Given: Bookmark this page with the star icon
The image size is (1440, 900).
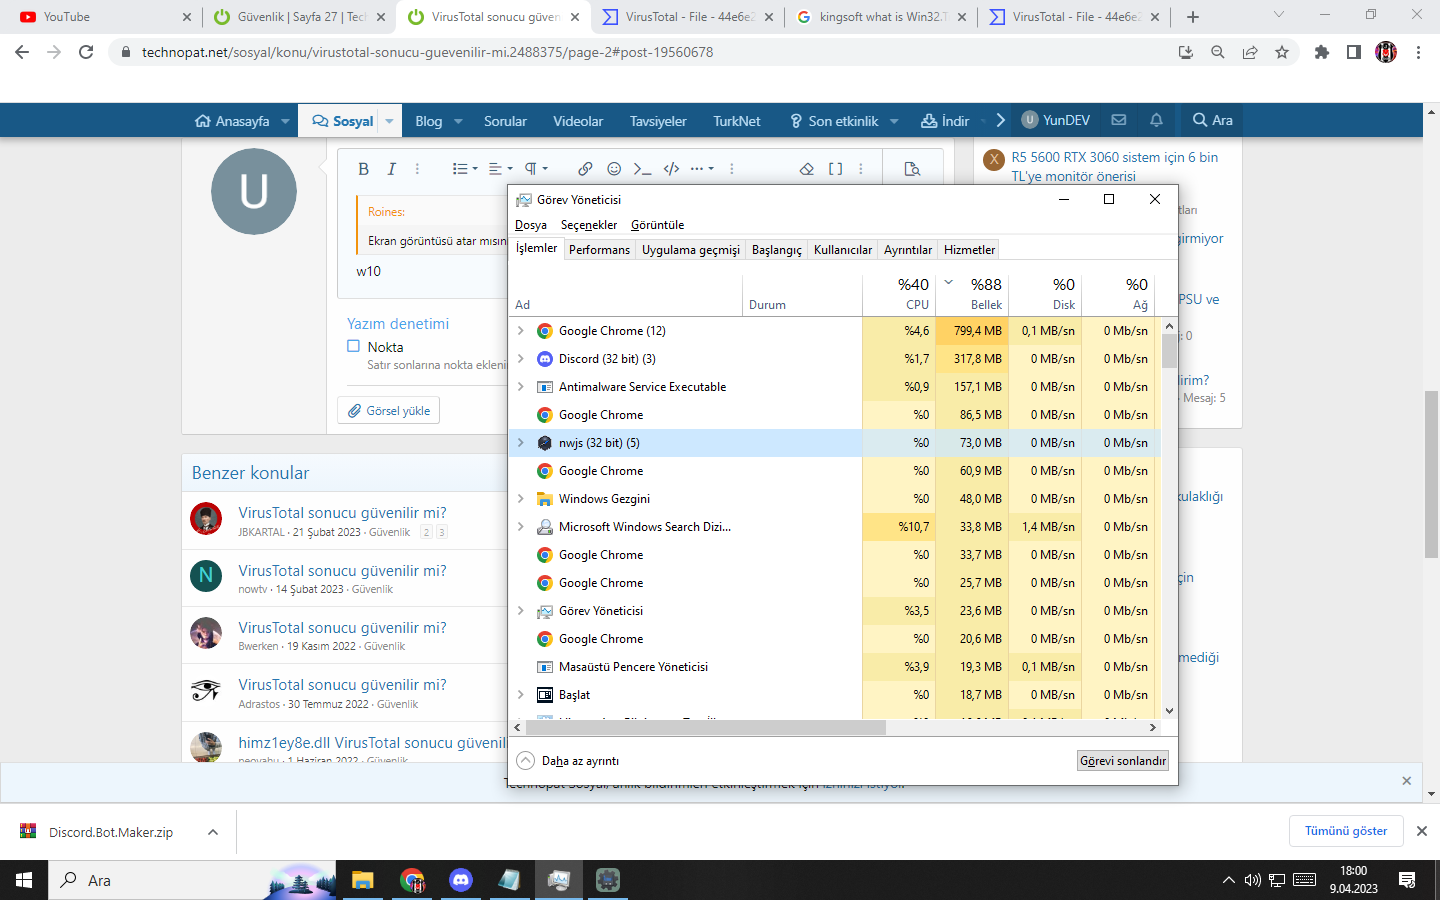Looking at the screenshot, I should tap(1282, 52).
